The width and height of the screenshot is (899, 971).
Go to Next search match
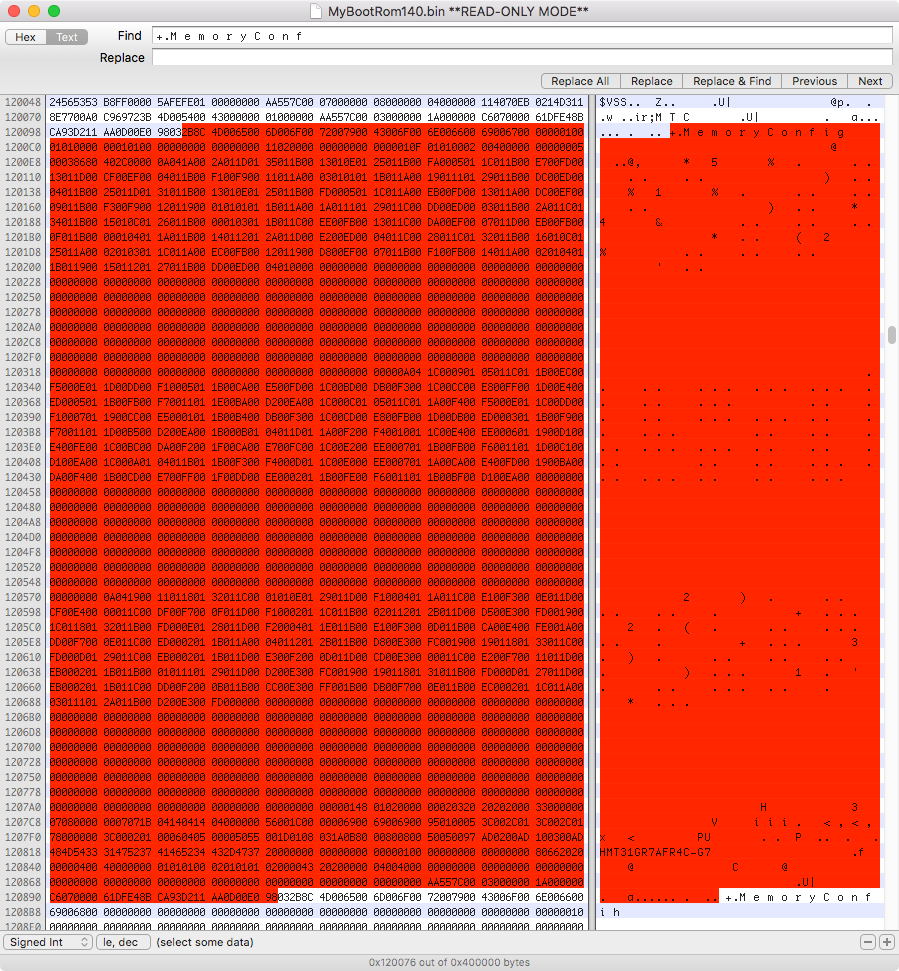coord(870,81)
